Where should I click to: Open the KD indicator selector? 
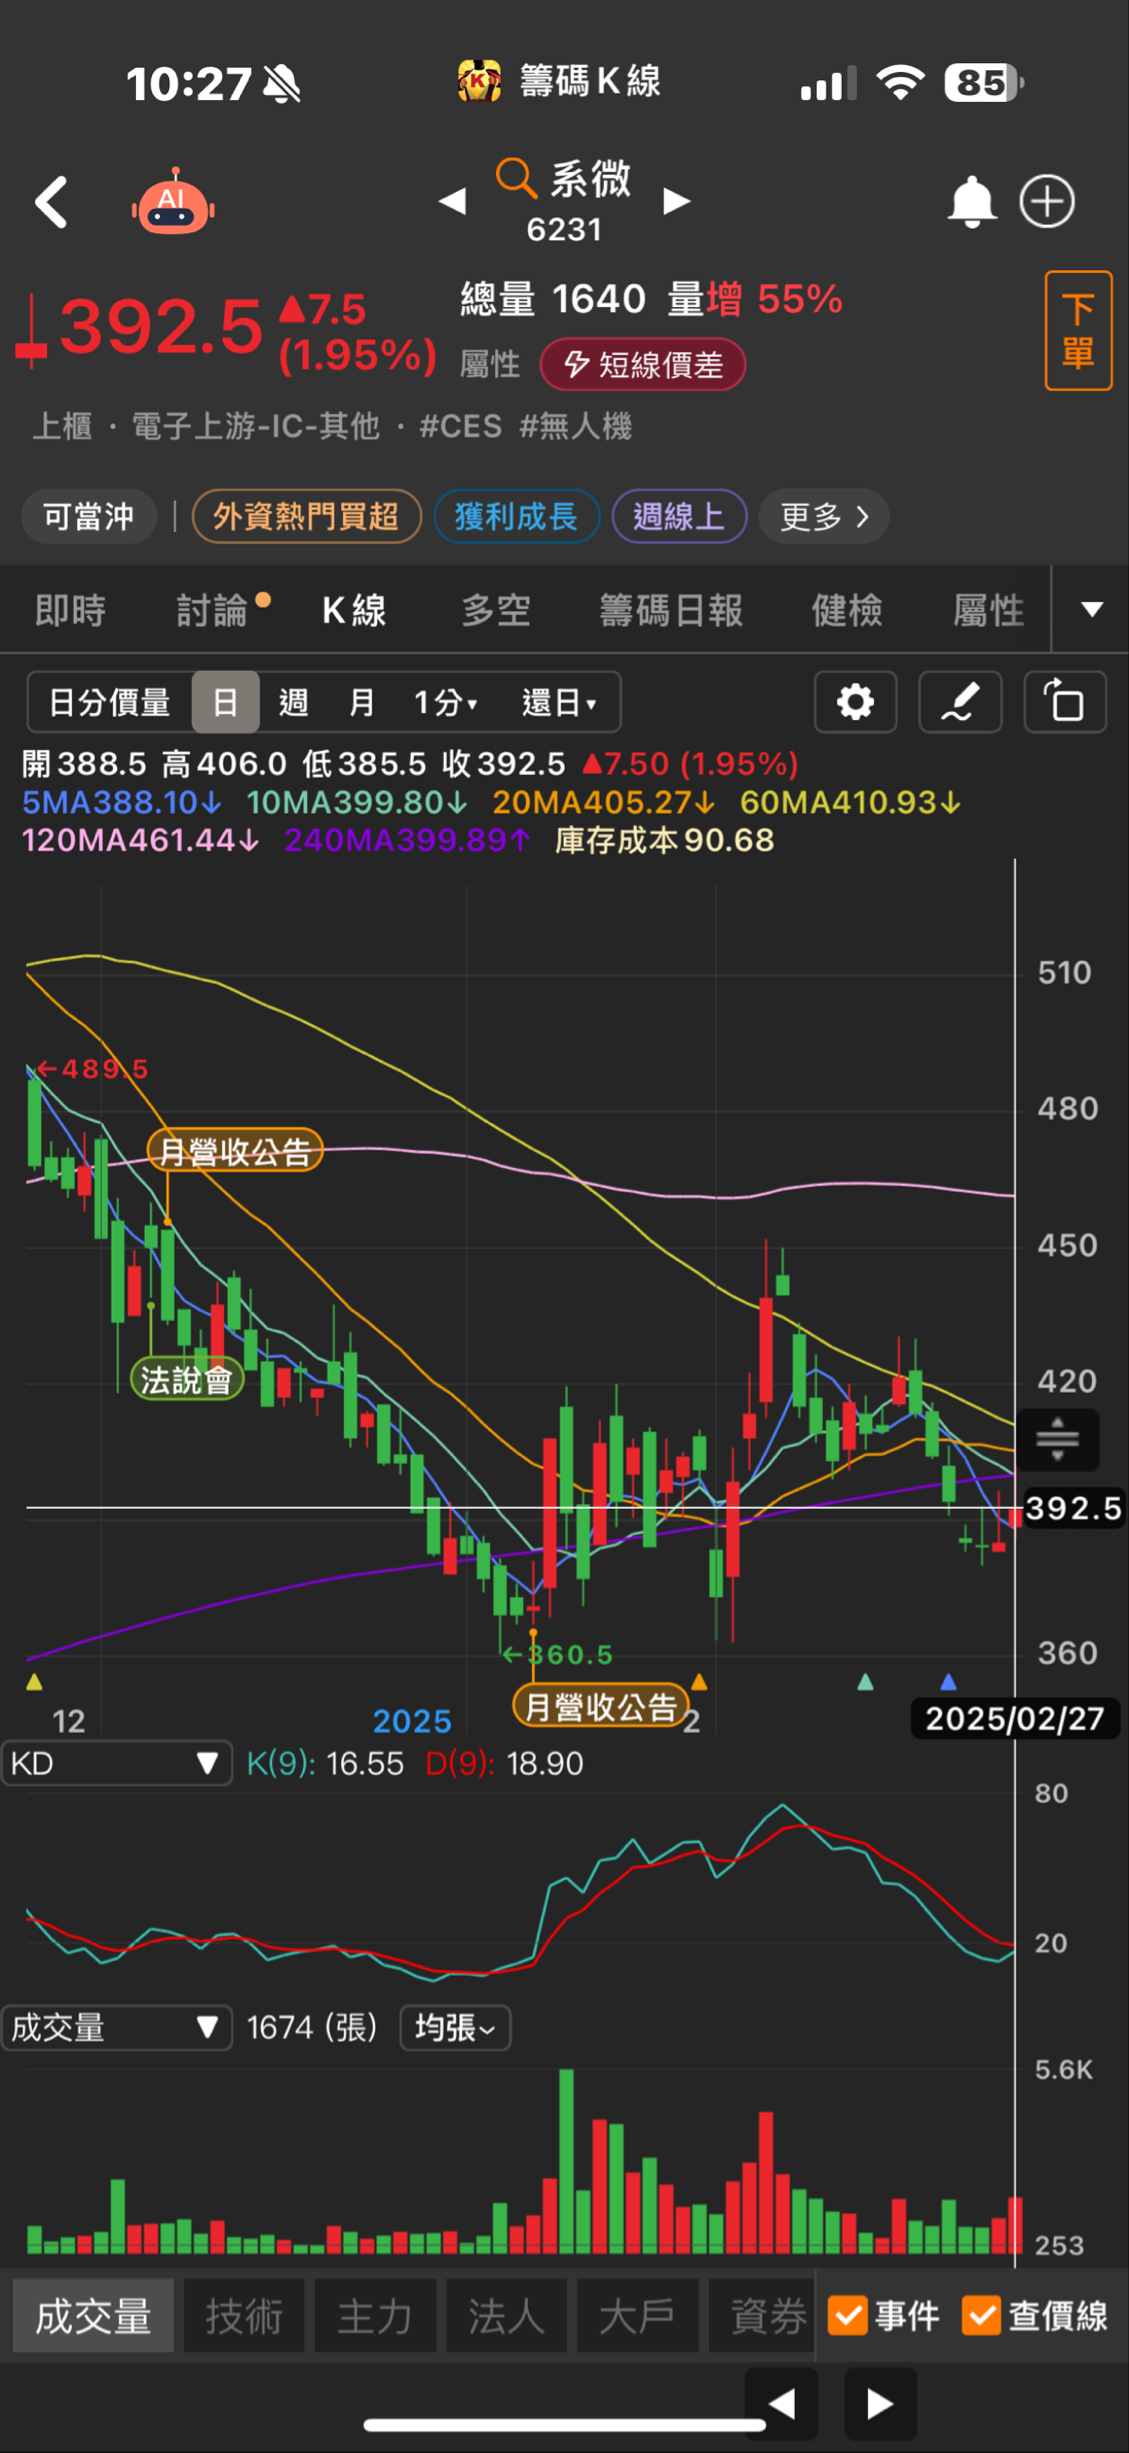pyautogui.click(x=116, y=1763)
